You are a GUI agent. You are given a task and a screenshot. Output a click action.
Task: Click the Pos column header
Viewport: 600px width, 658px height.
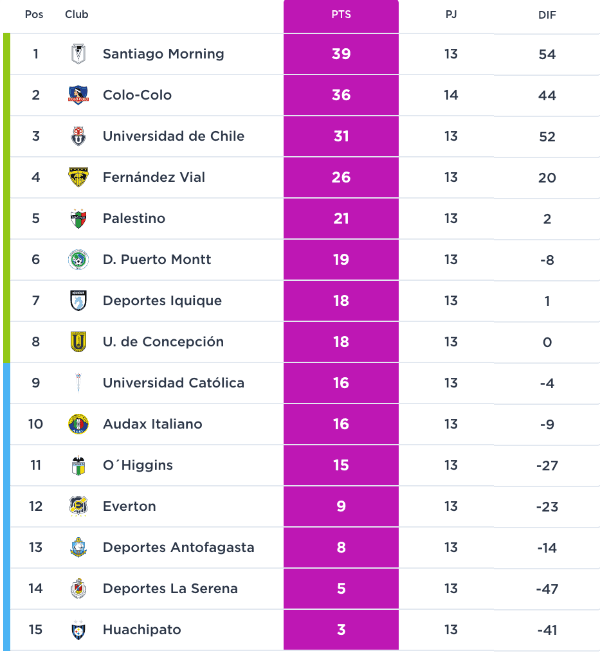35,15
